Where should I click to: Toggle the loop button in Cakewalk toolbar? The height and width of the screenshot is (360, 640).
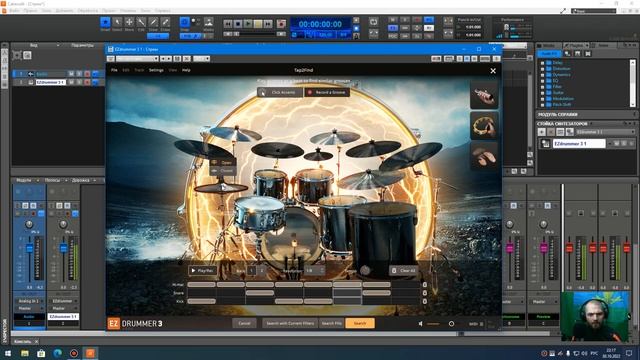tap(373, 22)
